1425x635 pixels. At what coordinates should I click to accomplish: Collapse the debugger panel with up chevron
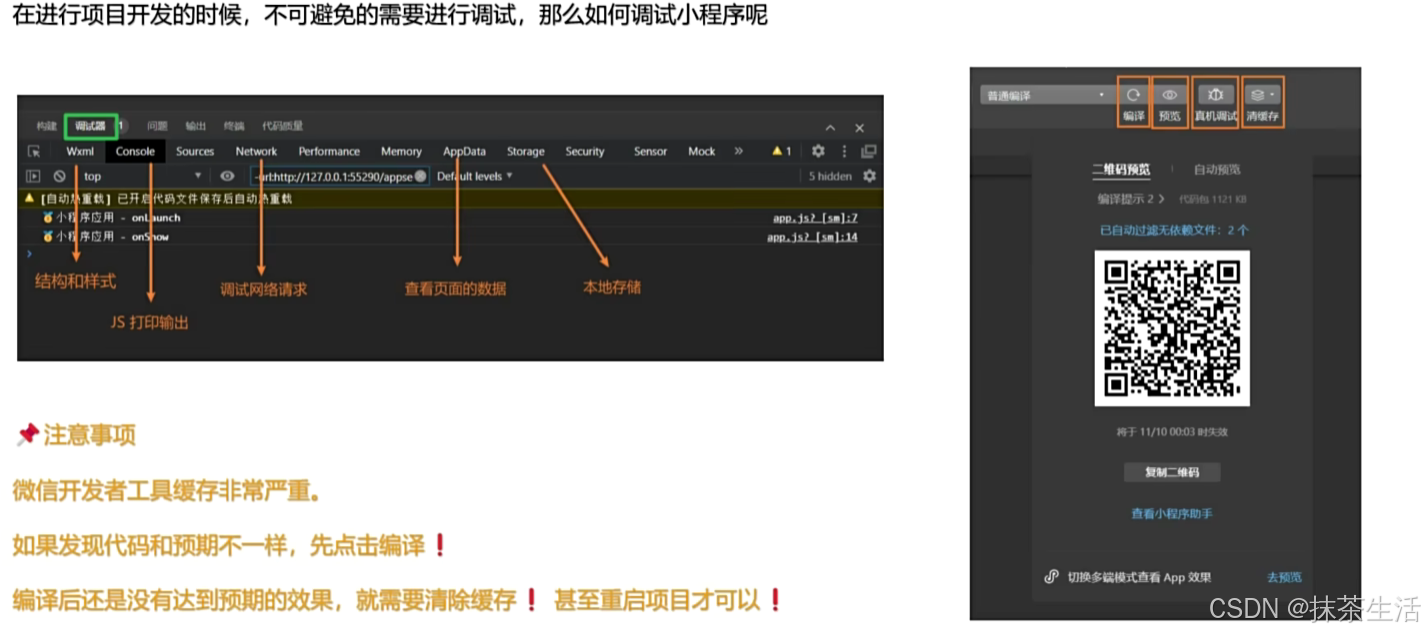tap(830, 128)
